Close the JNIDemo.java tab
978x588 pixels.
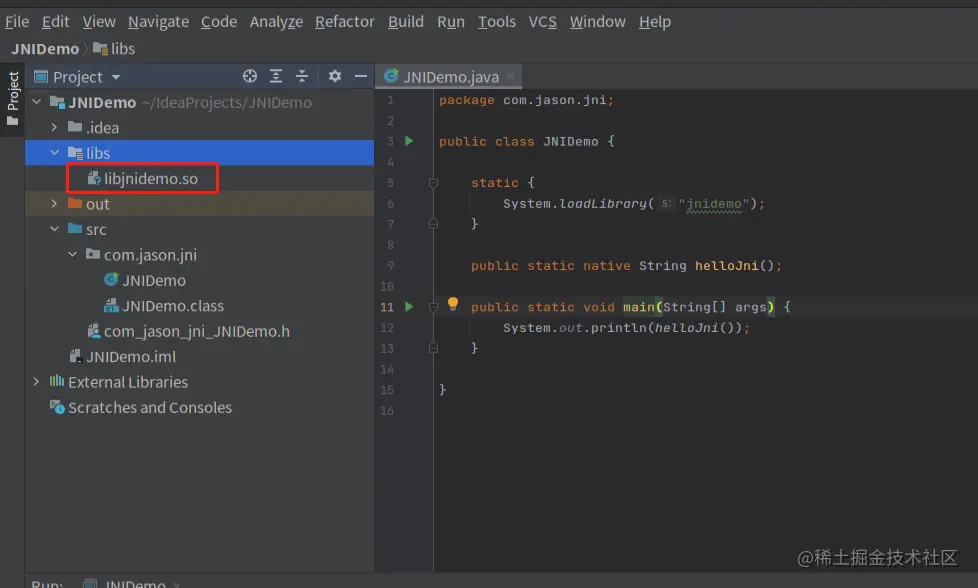[510, 75]
